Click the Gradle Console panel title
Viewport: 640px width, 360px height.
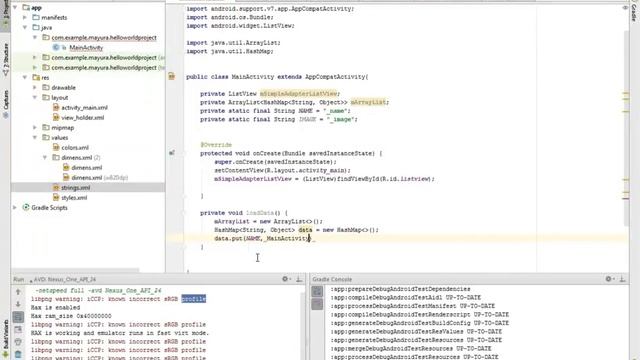click(x=332, y=280)
